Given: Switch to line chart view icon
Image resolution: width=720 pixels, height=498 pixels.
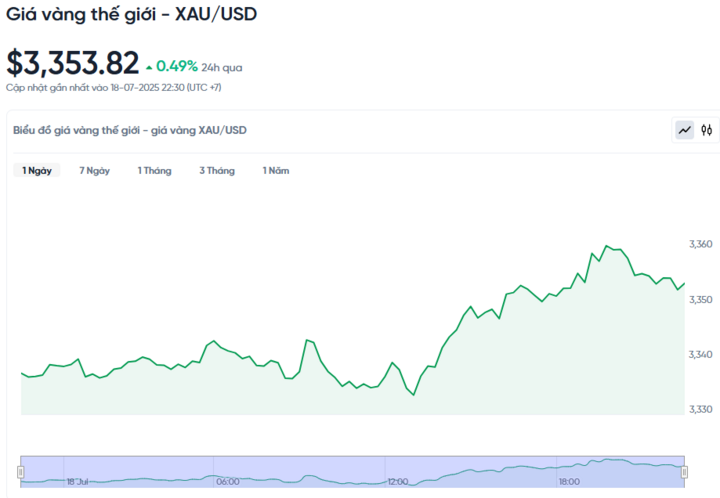Looking at the screenshot, I should (x=685, y=130).
